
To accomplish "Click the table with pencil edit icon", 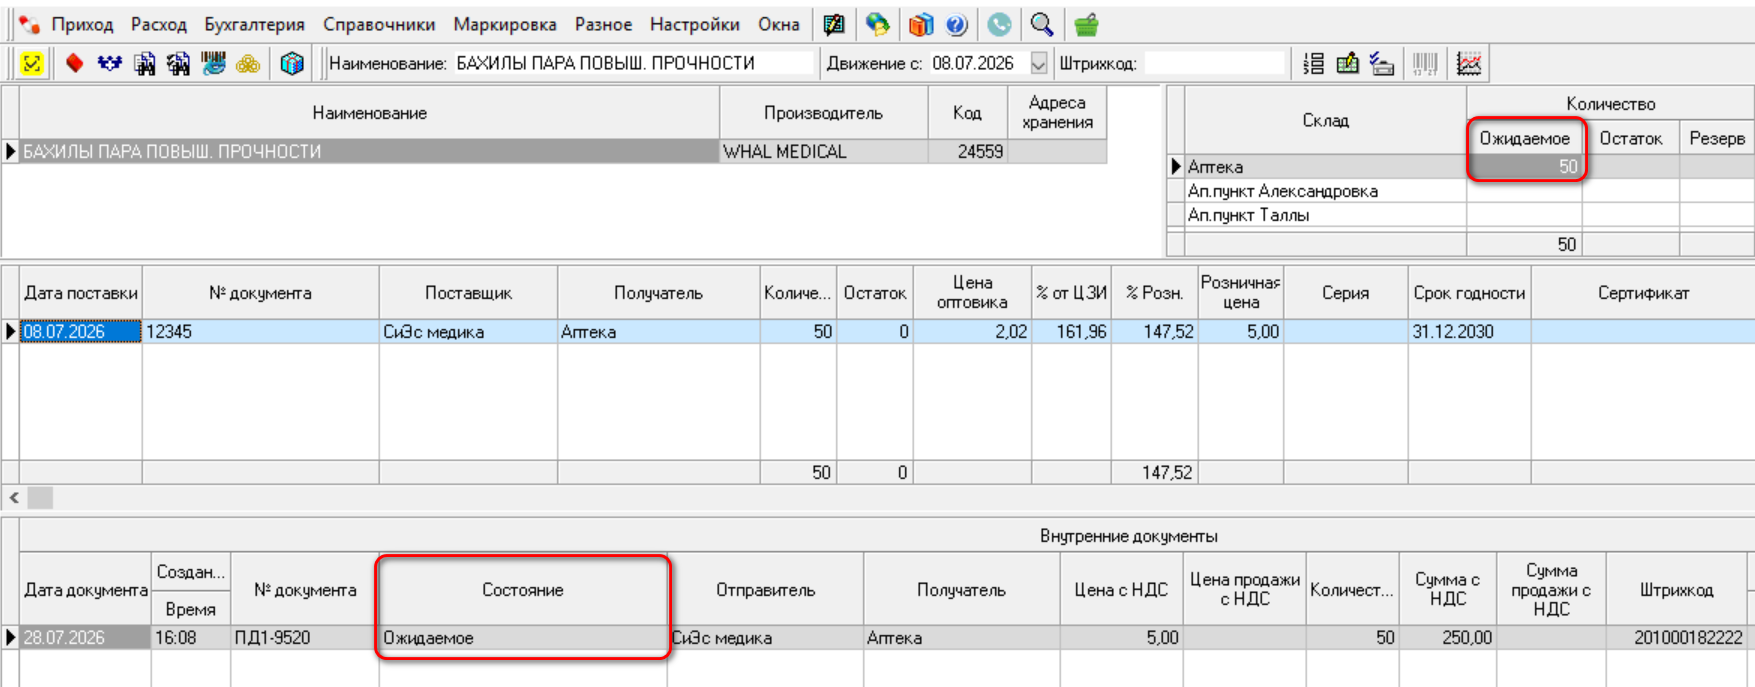I will [1348, 64].
